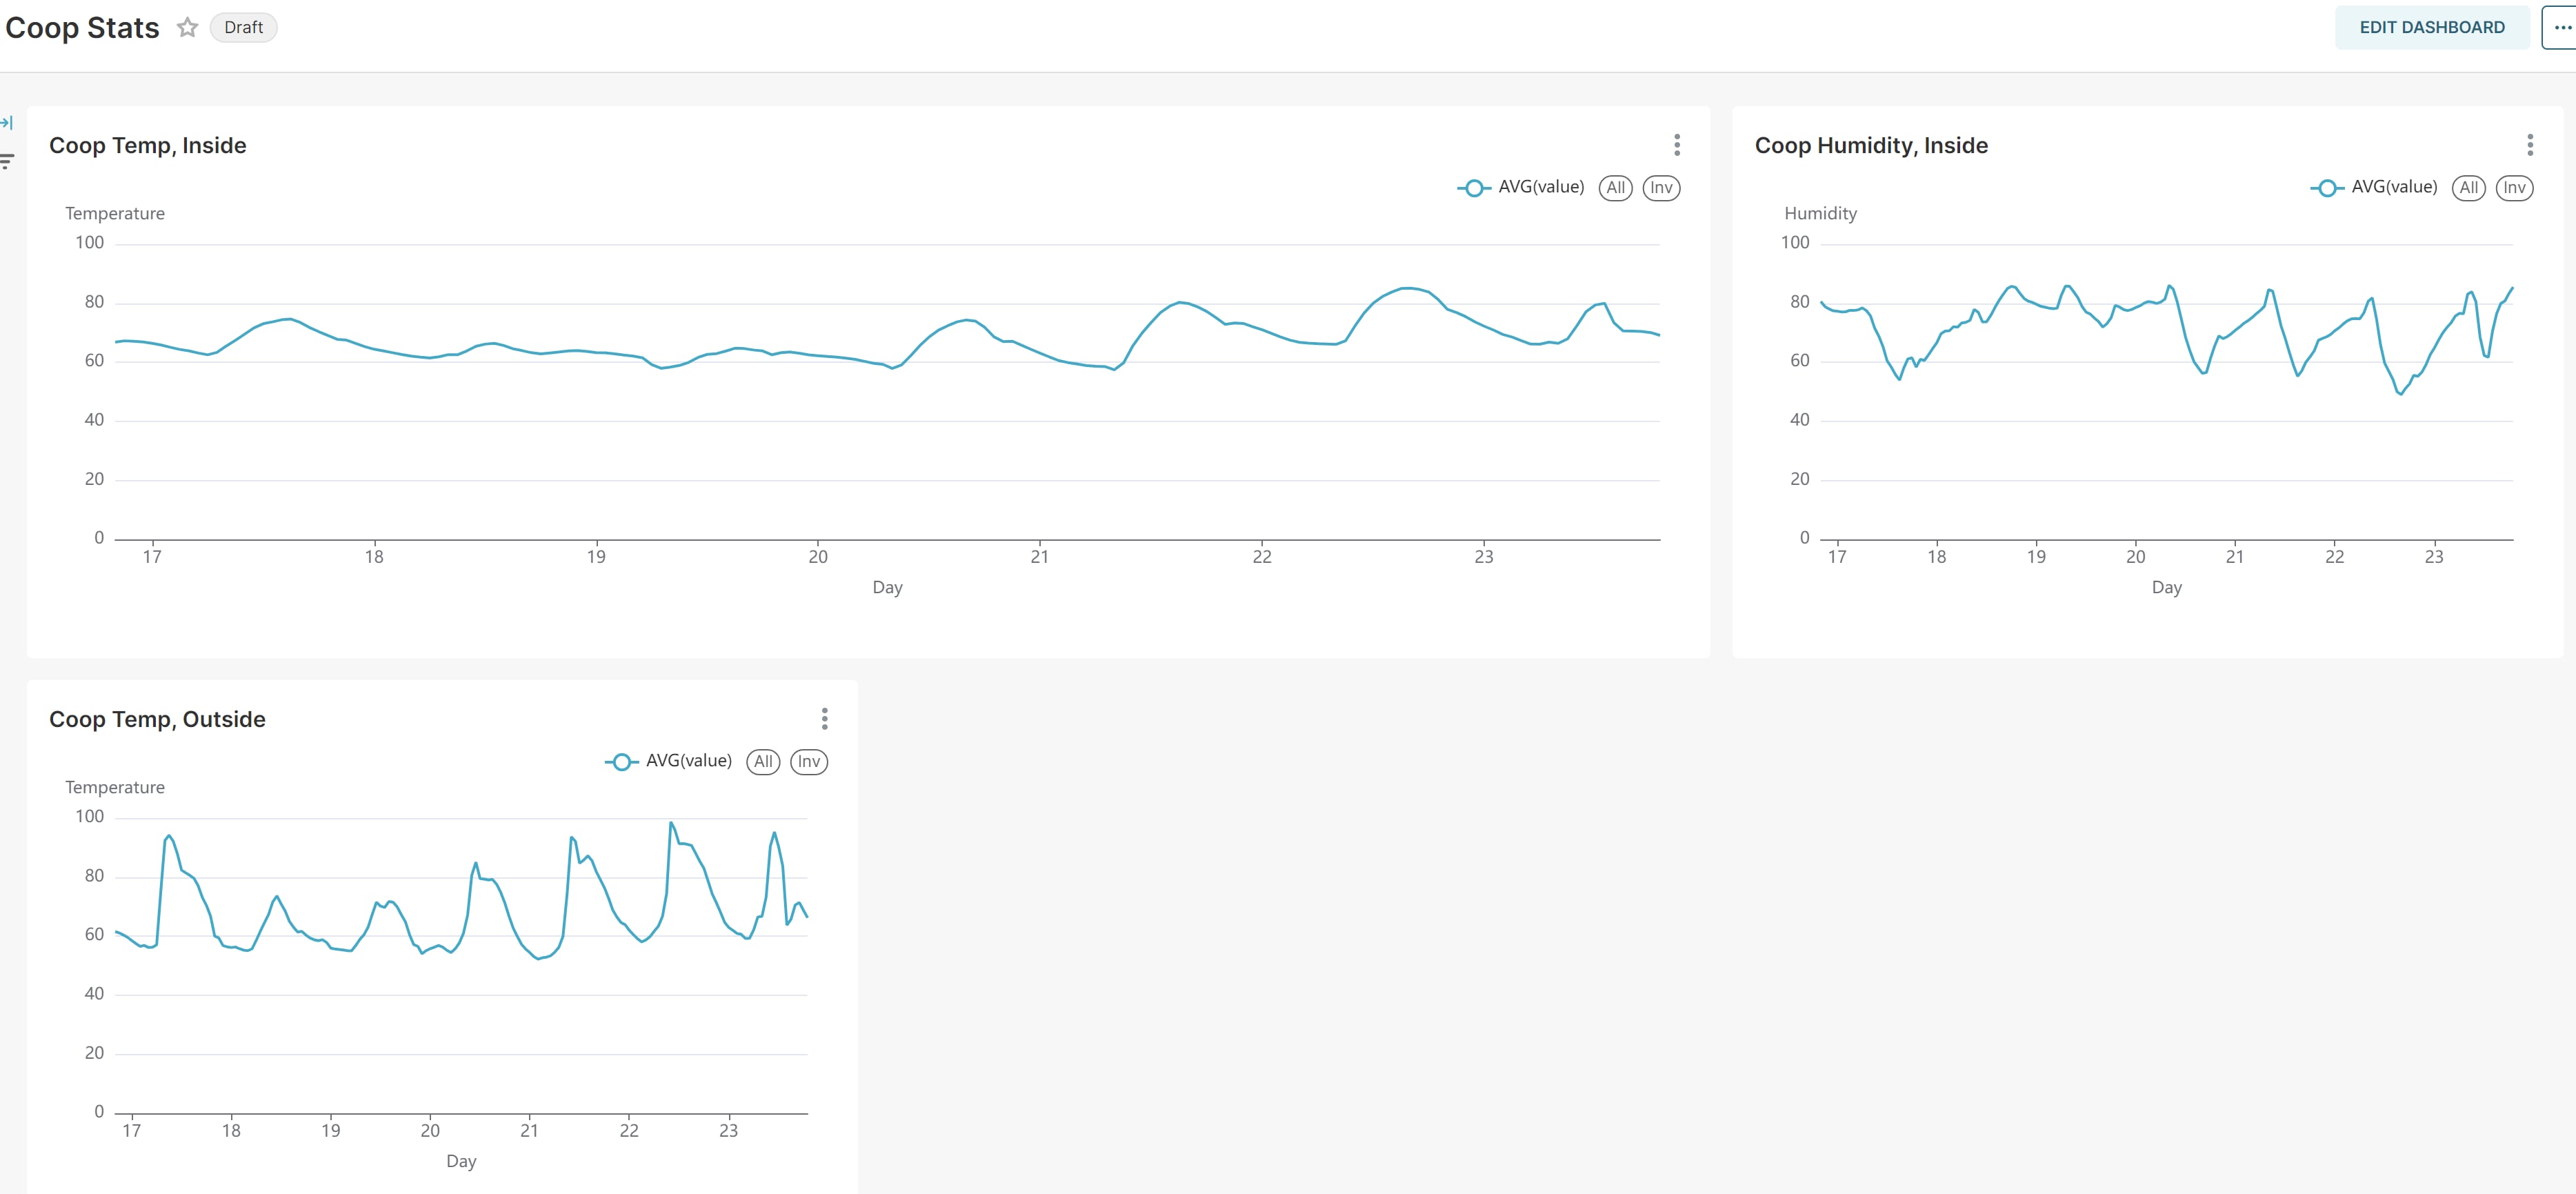The image size is (2576, 1194).
Task: Click day 17 tick in Coop Temp, Outside chart
Action: click(131, 1131)
